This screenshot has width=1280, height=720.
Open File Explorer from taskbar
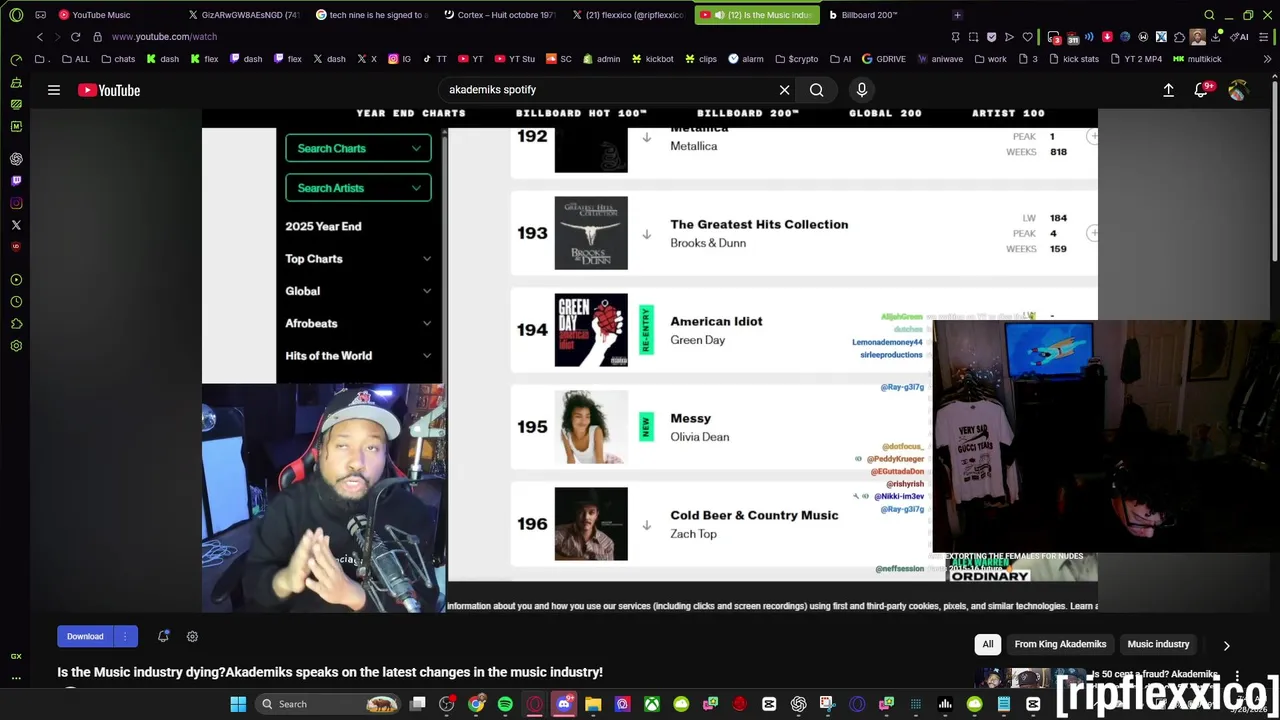click(593, 704)
